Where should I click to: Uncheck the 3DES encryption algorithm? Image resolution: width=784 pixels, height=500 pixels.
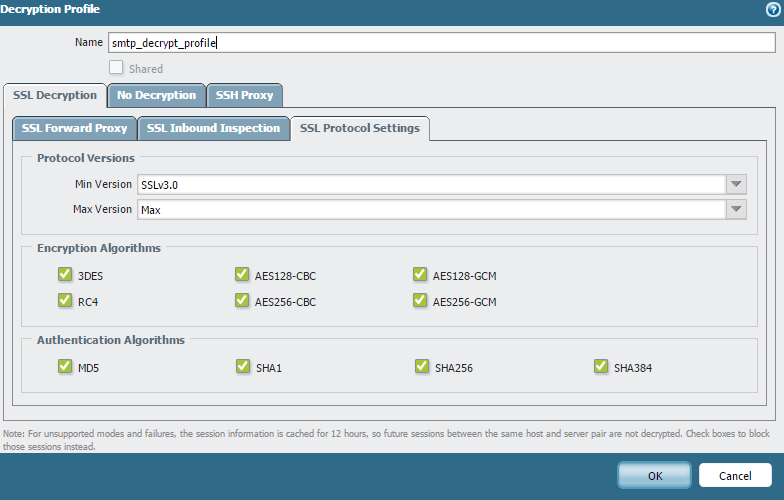[65, 274]
